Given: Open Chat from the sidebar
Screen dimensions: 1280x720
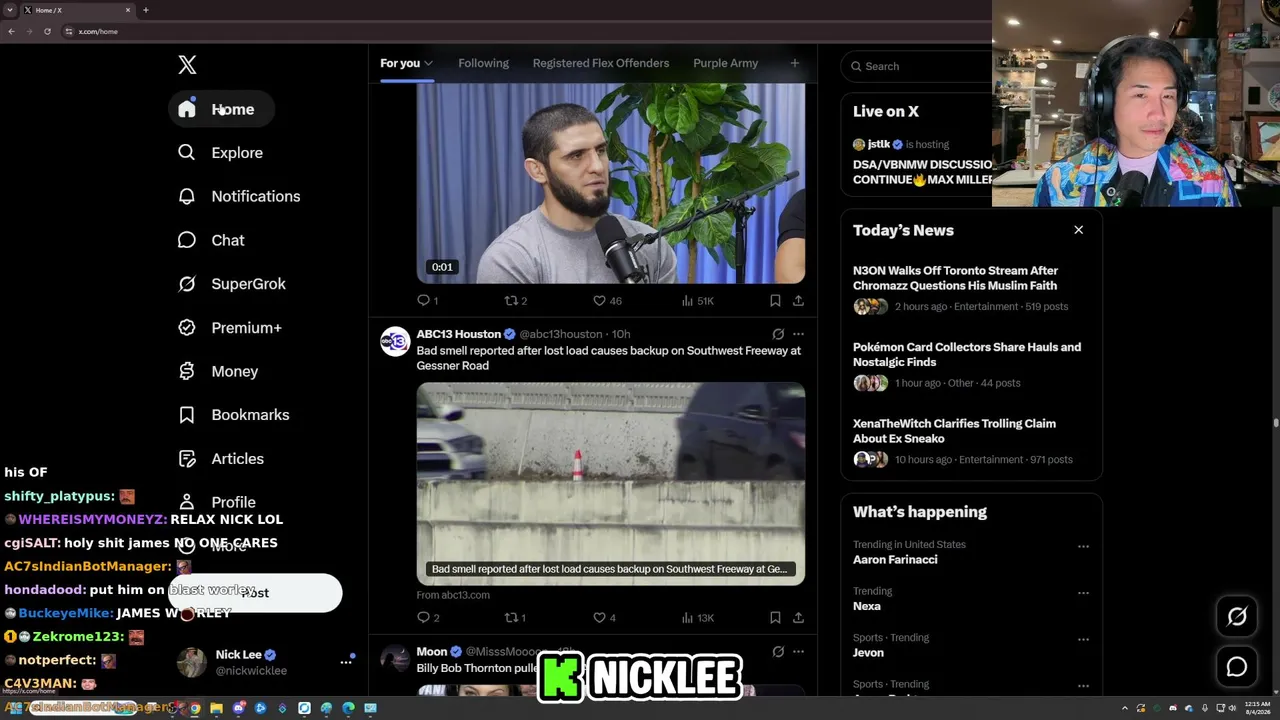Looking at the screenshot, I should coord(211,240).
